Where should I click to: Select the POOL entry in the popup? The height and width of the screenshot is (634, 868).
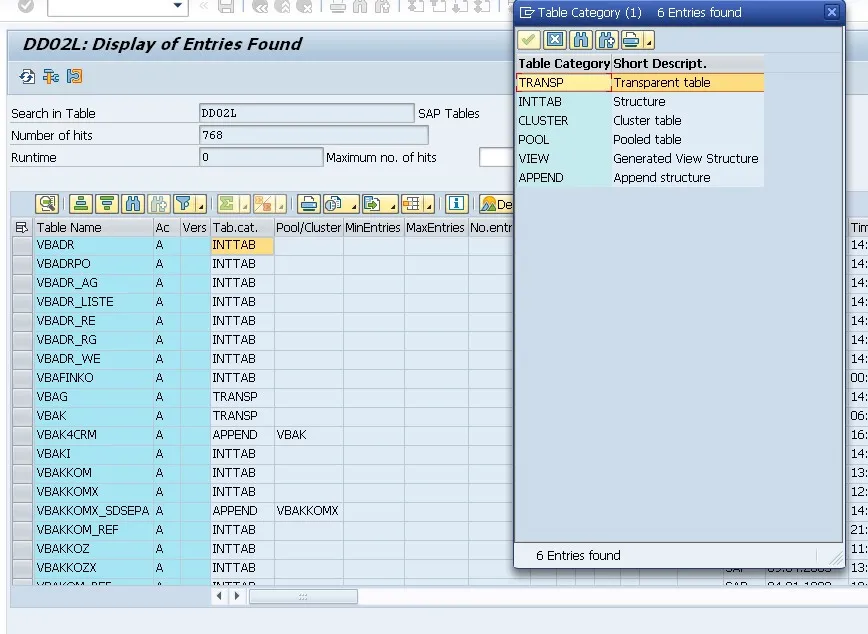click(640, 140)
